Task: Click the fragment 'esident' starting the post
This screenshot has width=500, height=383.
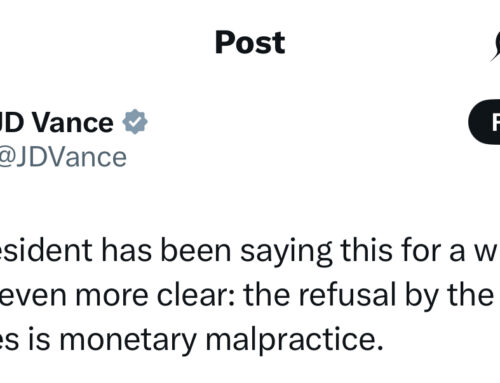Action: pos(46,250)
